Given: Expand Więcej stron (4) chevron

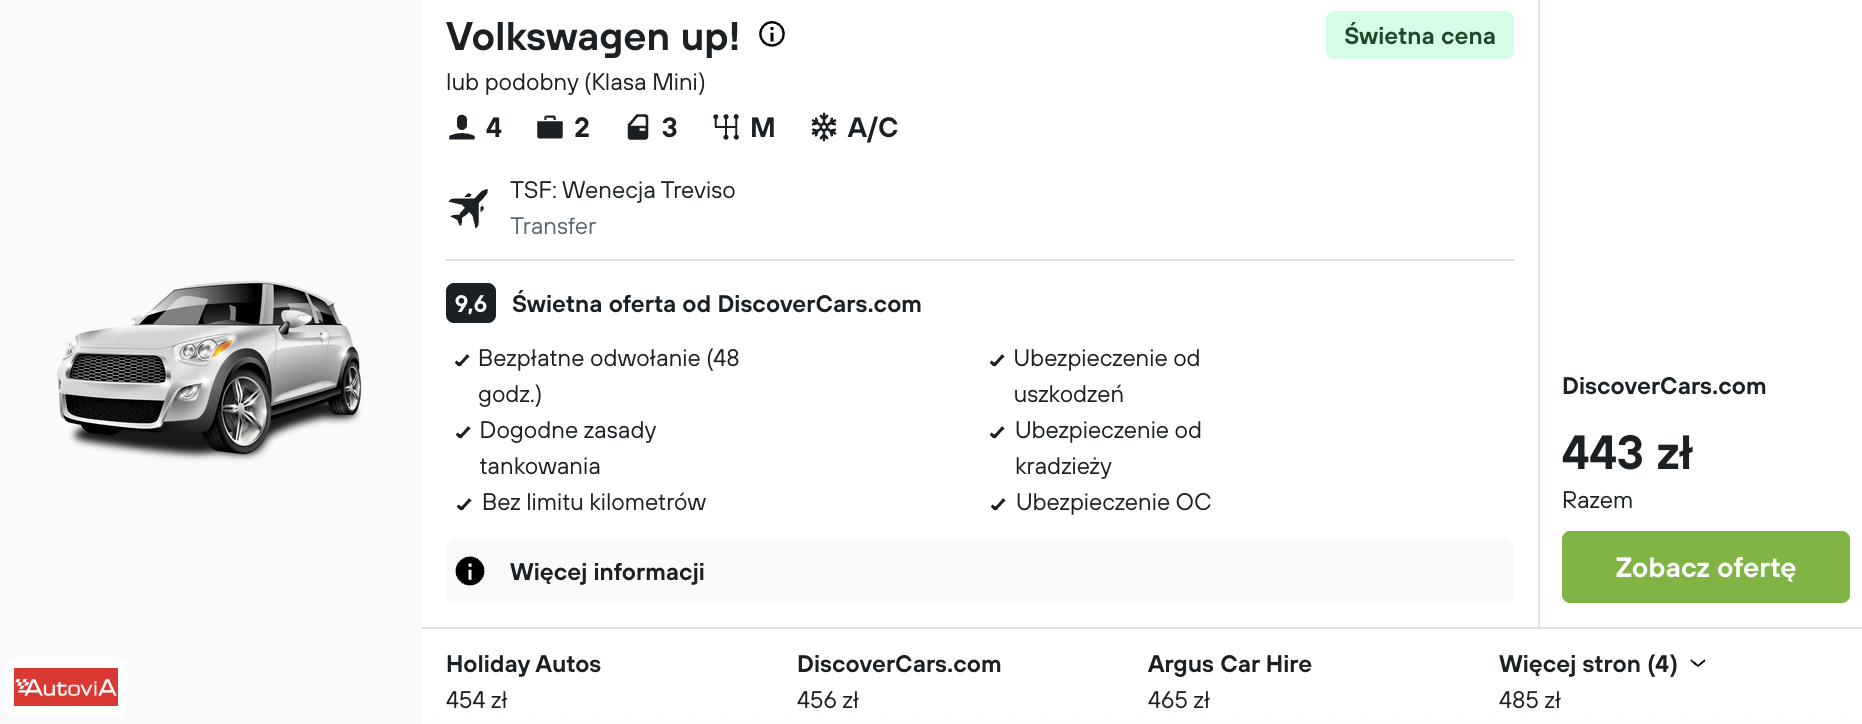Looking at the screenshot, I should click(1698, 664).
